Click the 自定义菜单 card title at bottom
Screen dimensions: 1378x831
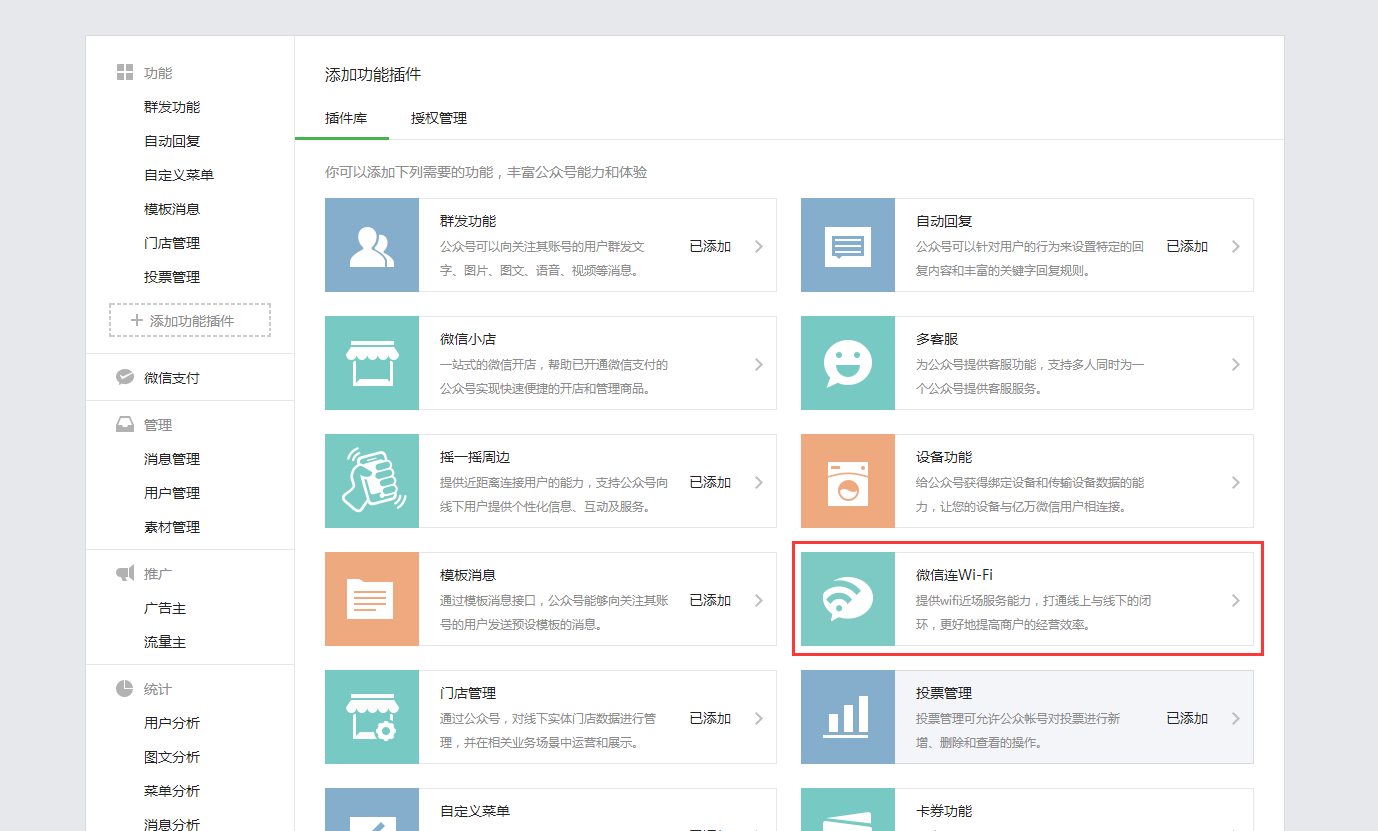click(x=475, y=811)
